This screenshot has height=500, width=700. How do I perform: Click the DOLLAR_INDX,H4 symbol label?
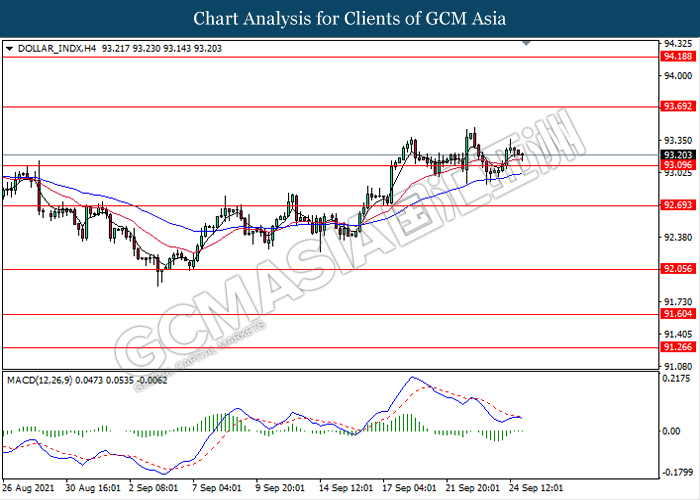point(54,47)
